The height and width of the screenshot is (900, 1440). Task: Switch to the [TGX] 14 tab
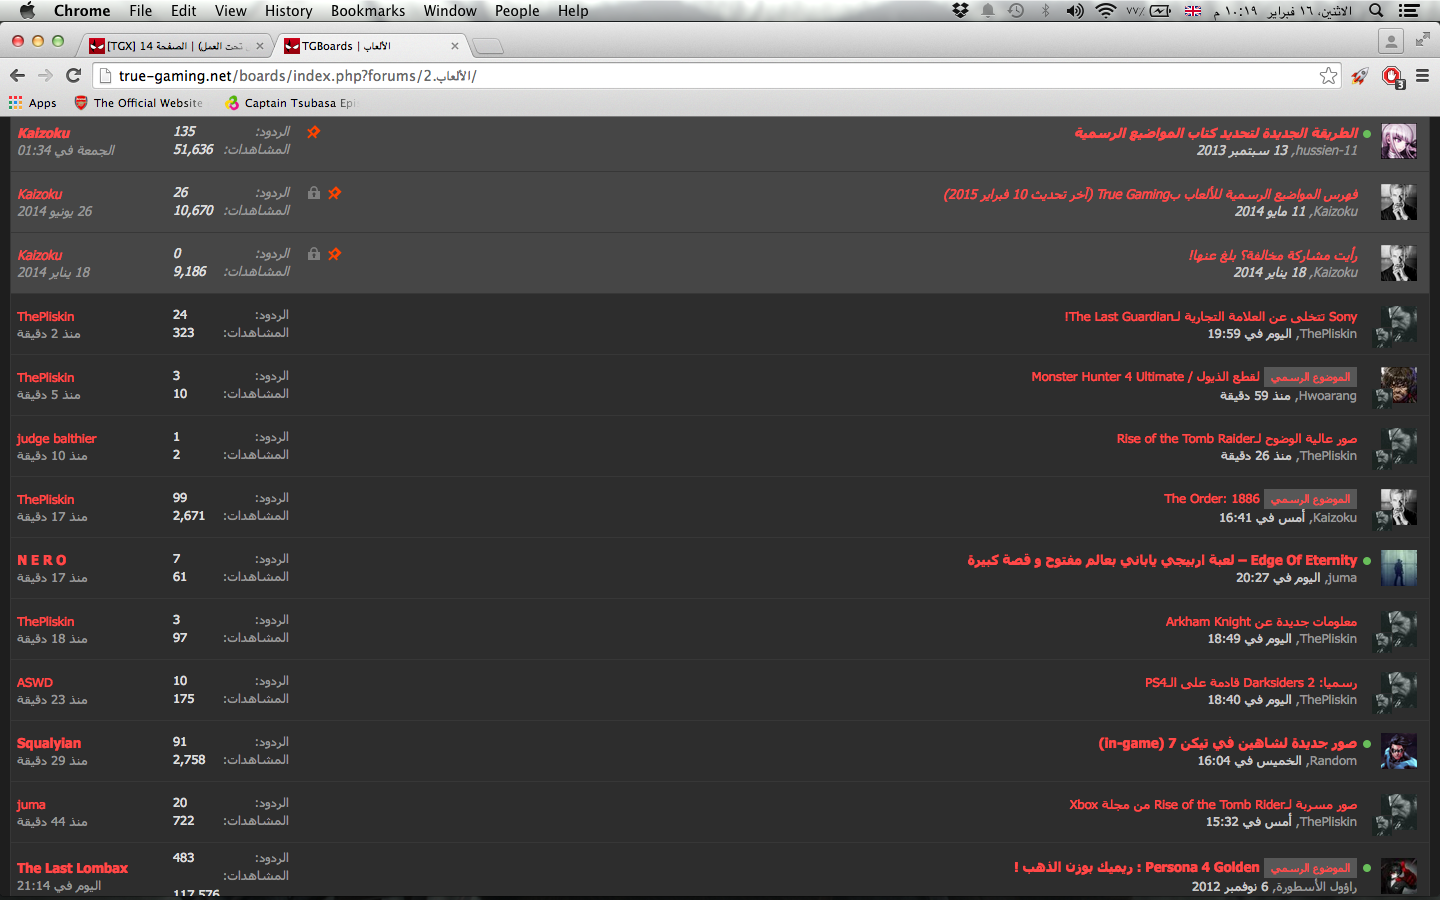point(174,46)
